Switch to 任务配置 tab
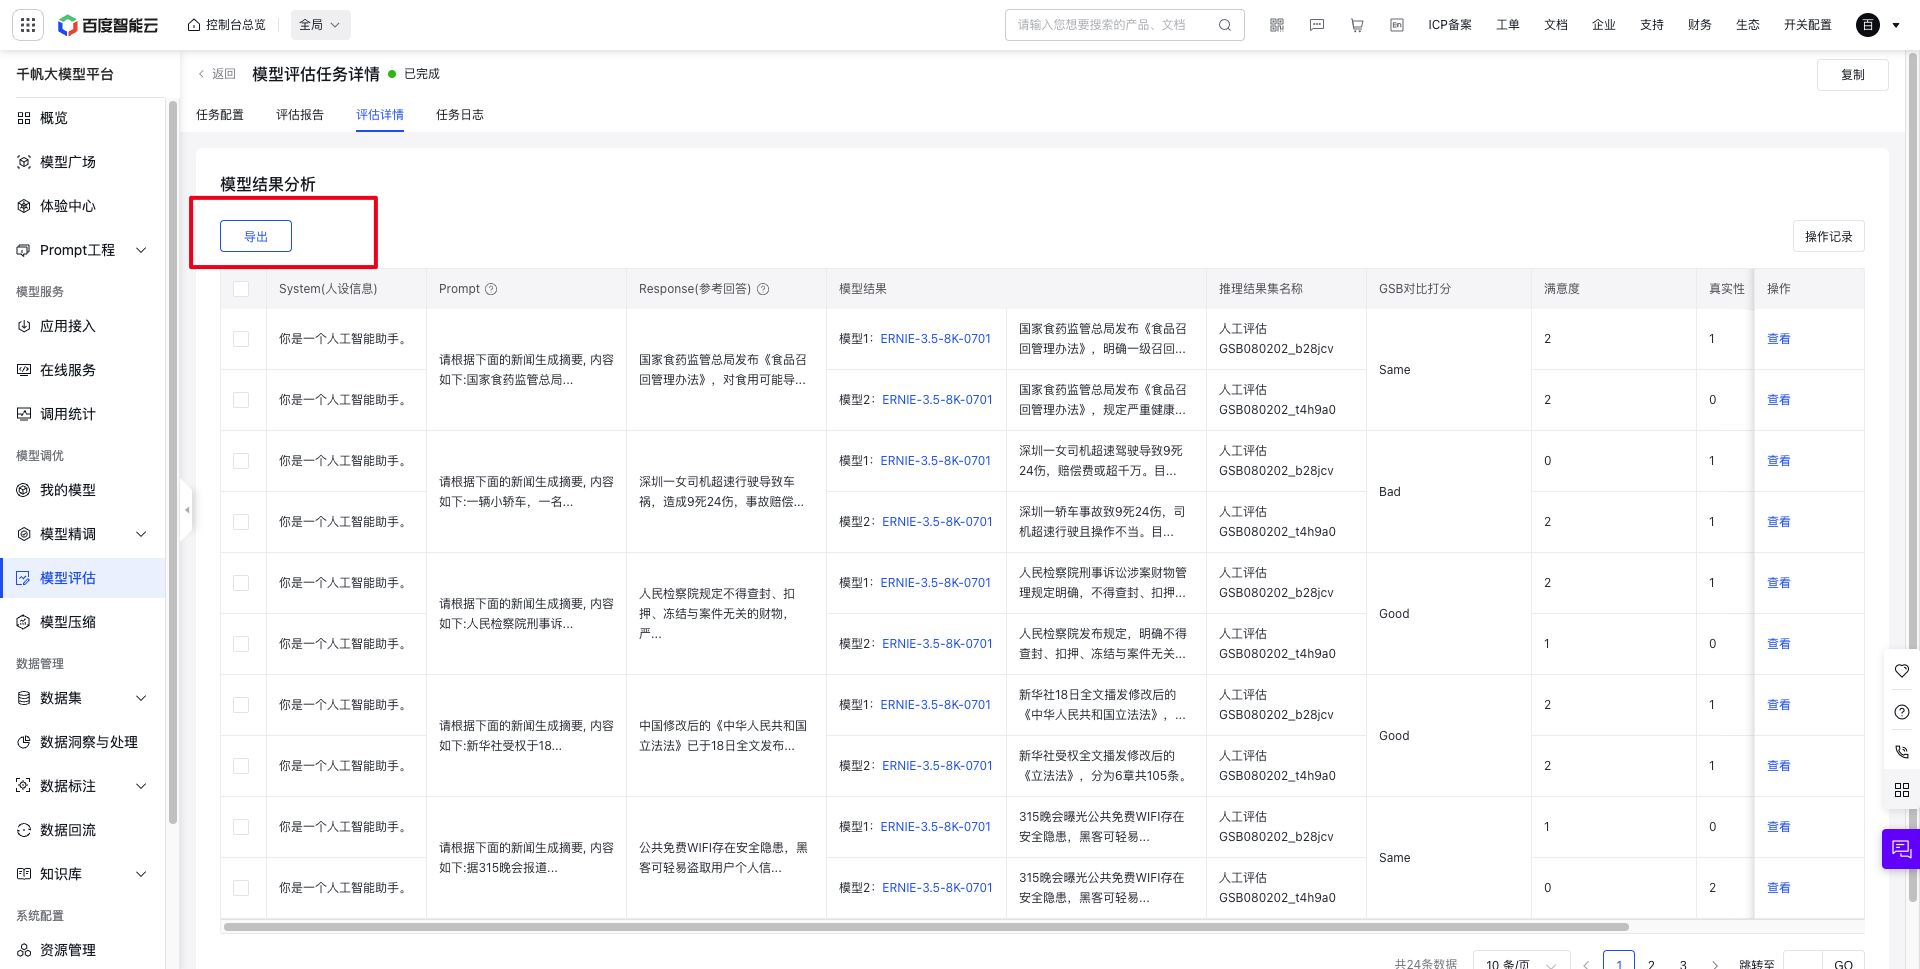The height and width of the screenshot is (969, 1920). [220, 115]
